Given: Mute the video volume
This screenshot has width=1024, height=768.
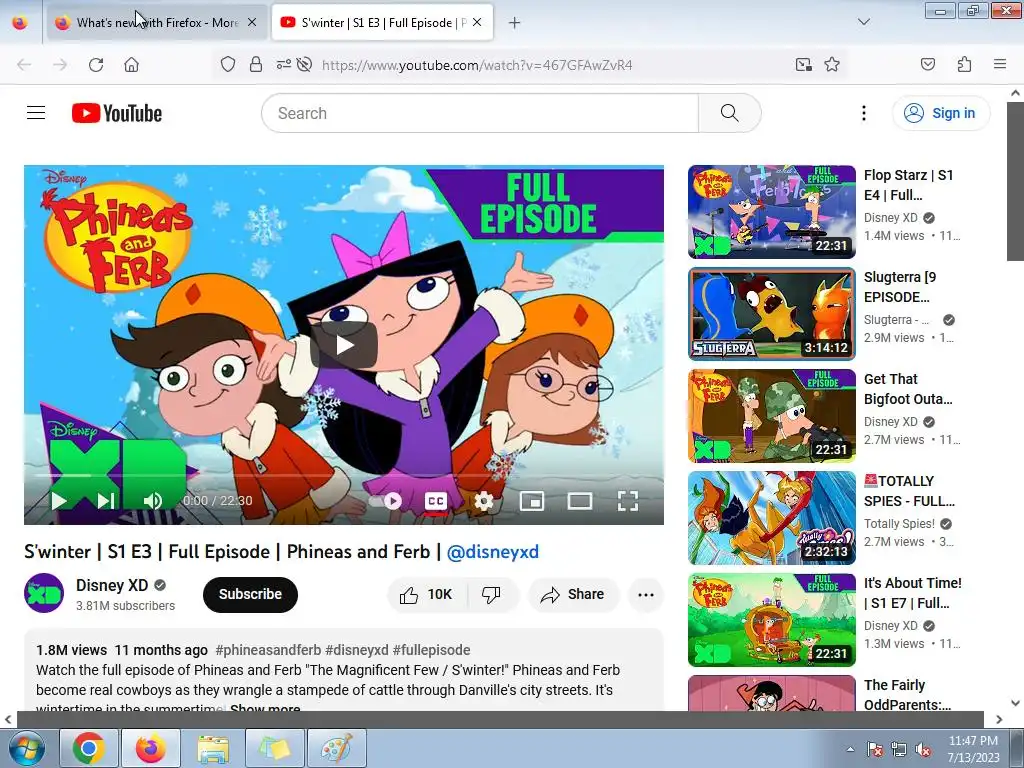Looking at the screenshot, I should (x=153, y=501).
